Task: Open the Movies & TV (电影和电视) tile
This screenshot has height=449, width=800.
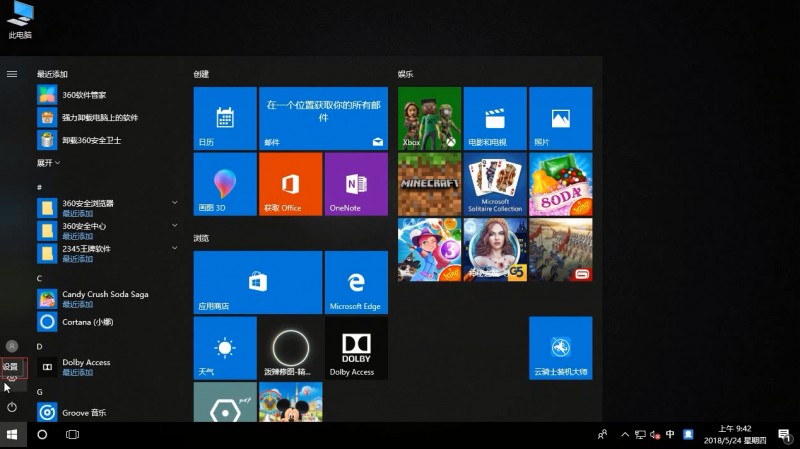Action: (495, 118)
